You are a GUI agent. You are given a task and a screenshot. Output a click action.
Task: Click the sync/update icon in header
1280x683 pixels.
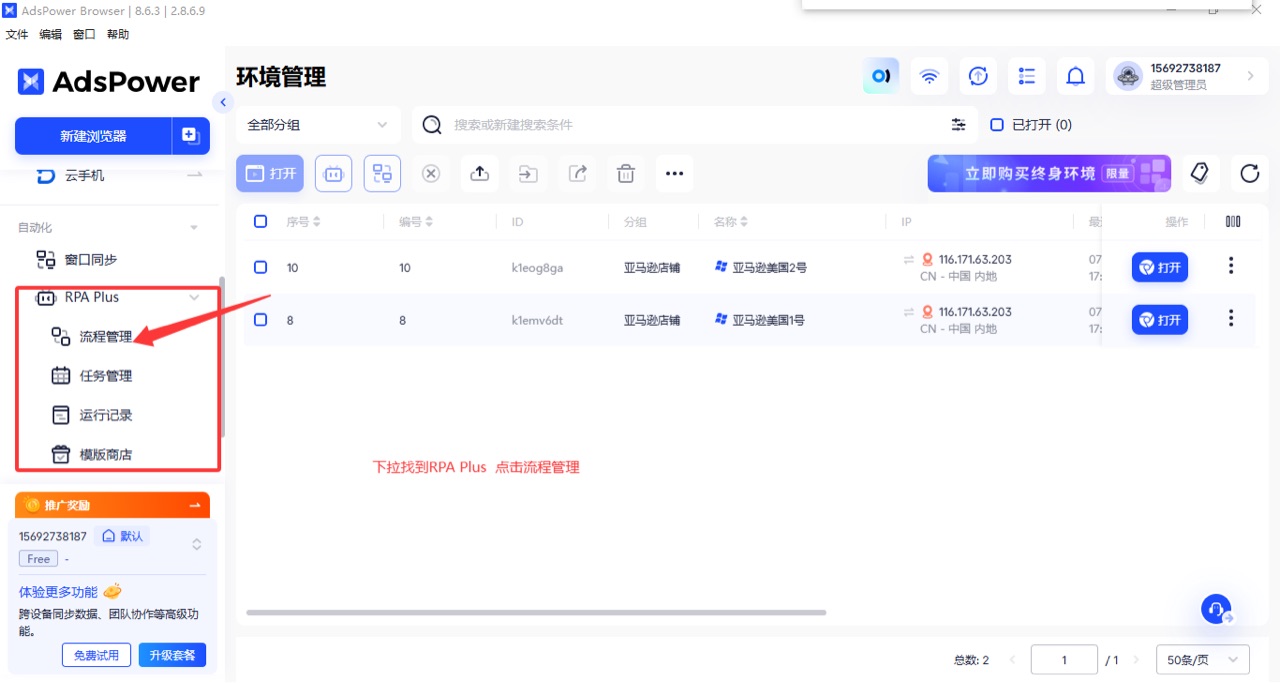(979, 76)
